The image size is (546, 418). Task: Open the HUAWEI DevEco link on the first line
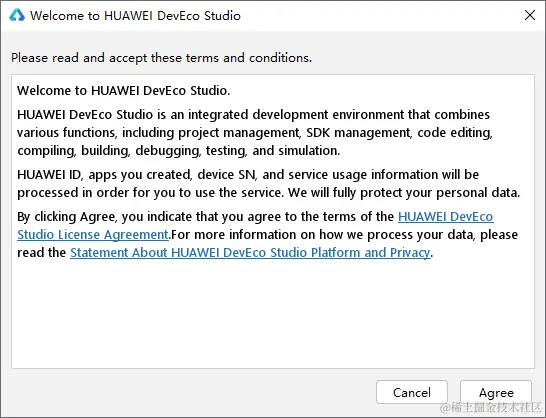[445, 217]
